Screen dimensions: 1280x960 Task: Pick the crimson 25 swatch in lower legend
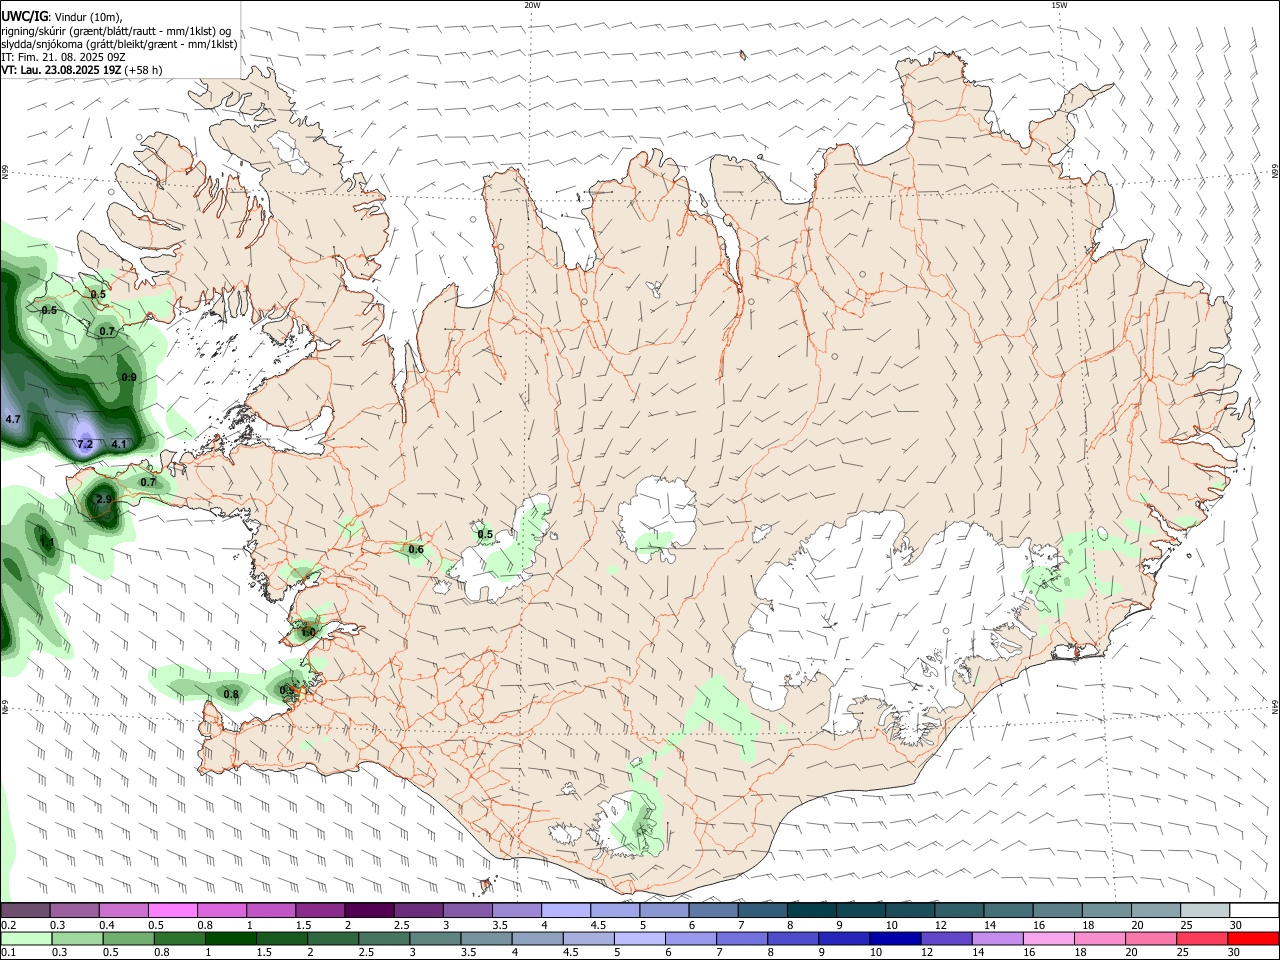tap(1203, 938)
